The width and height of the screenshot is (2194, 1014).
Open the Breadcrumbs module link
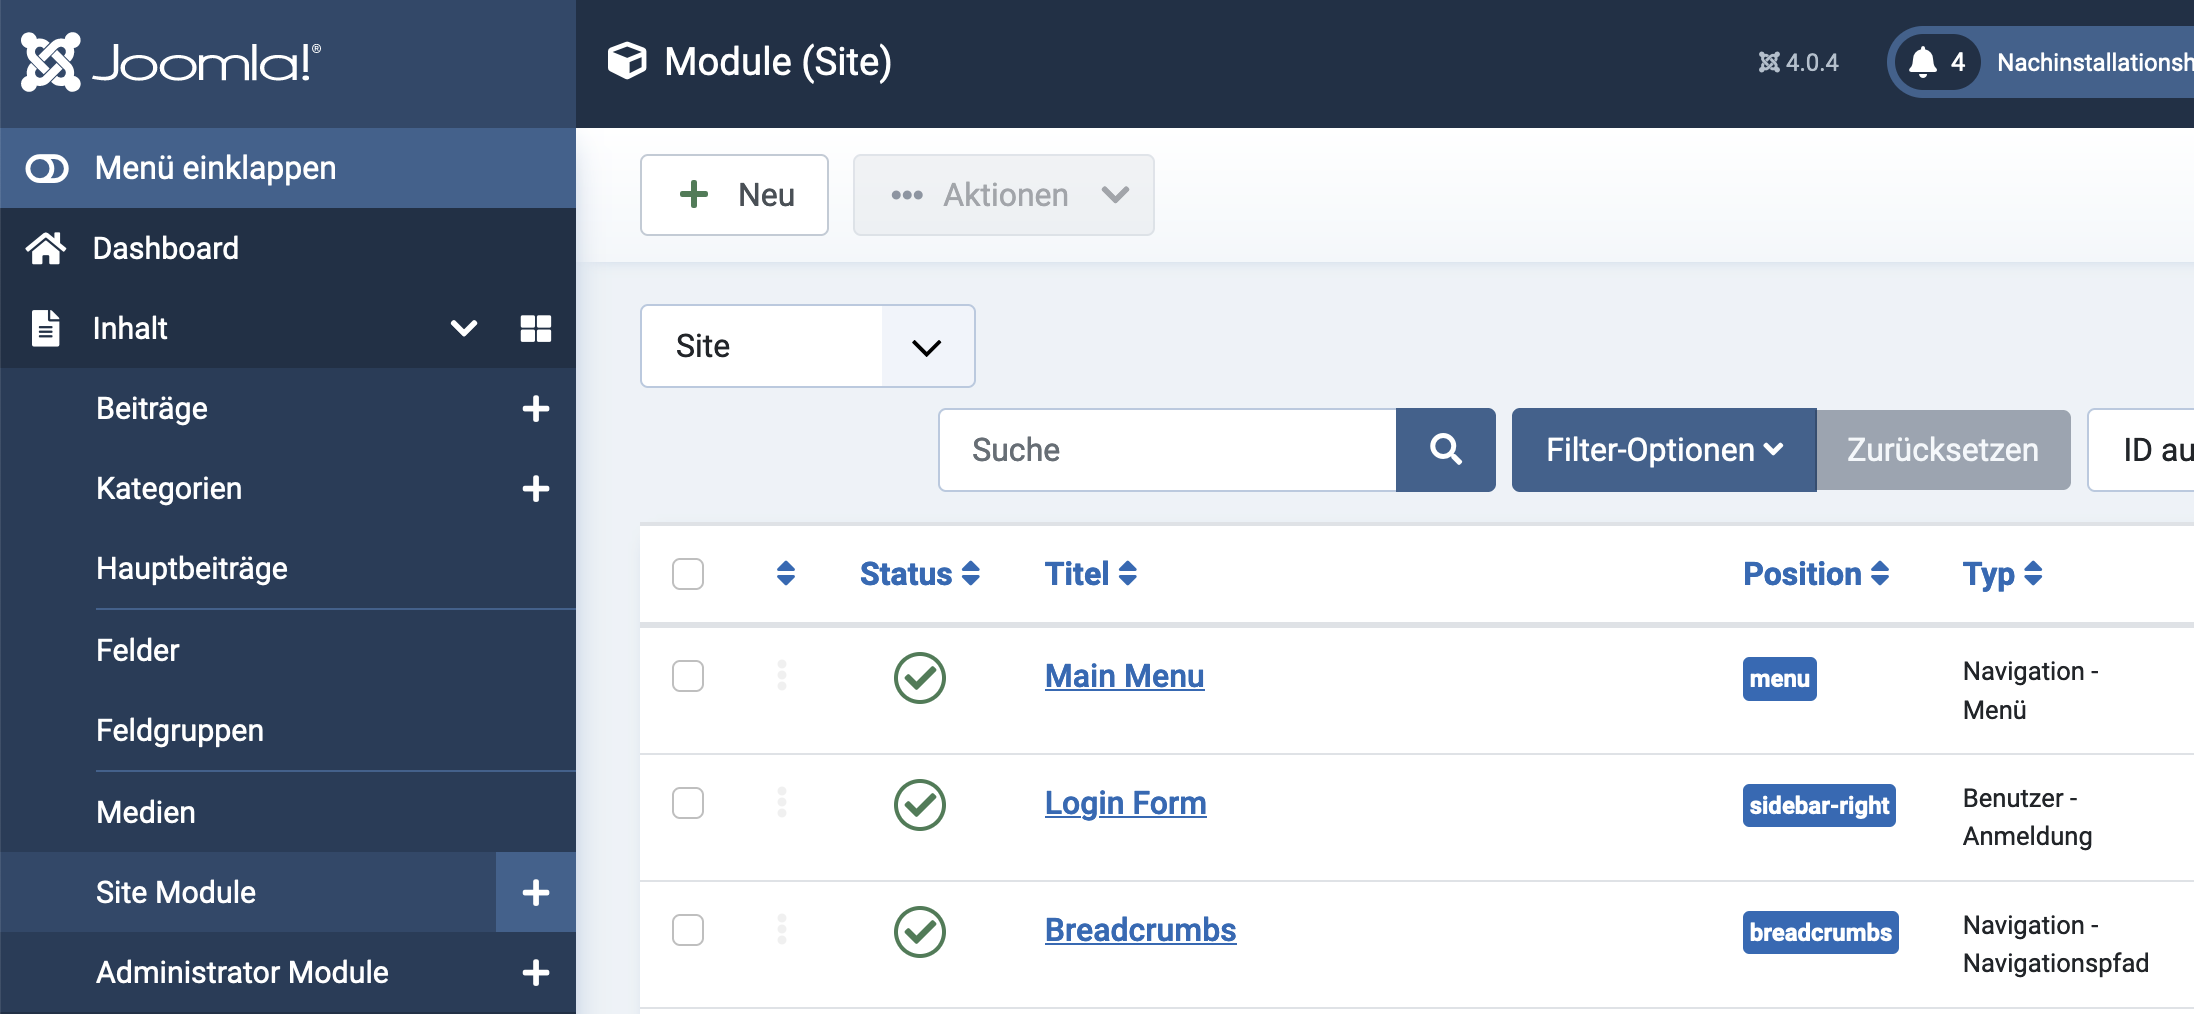coord(1140,930)
